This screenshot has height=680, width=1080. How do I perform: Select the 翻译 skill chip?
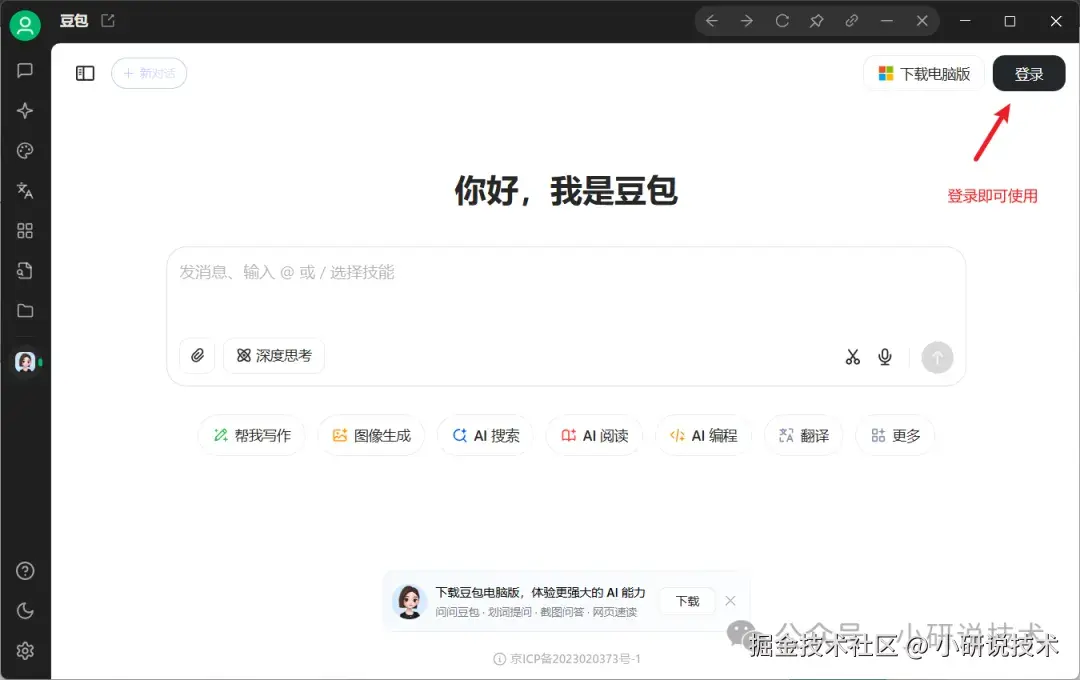804,435
